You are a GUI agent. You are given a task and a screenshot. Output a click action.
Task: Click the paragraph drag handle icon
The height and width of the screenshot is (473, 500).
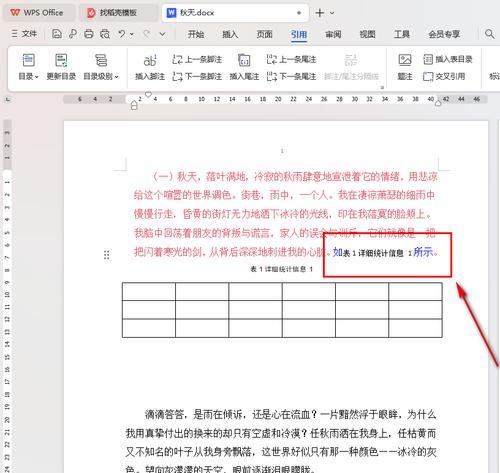107,255
